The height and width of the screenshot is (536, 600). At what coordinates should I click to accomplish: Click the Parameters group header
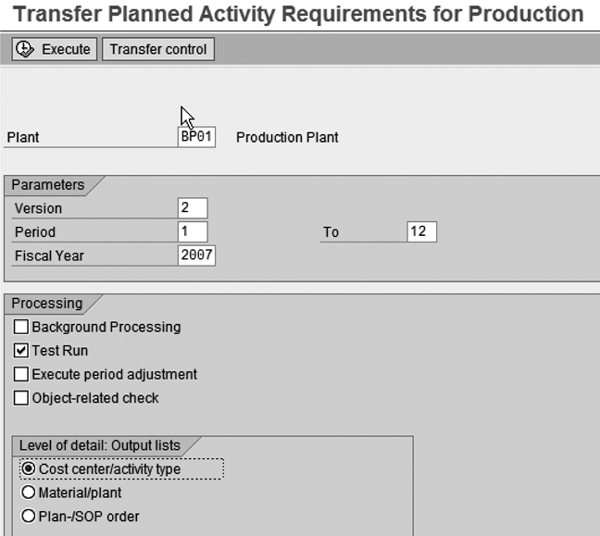click(x=47, y=185)
